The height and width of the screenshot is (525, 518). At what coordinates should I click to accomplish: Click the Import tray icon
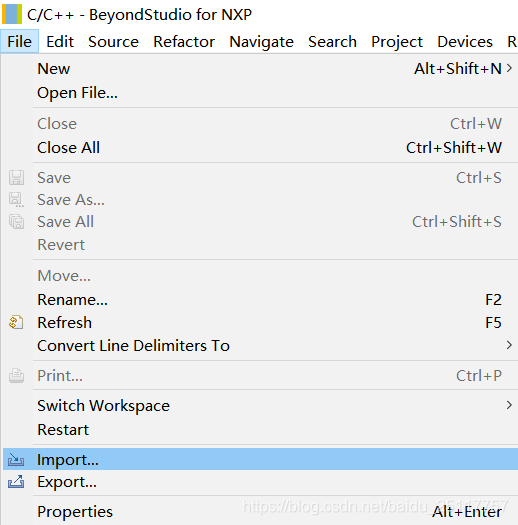click(x=16, y=459)
